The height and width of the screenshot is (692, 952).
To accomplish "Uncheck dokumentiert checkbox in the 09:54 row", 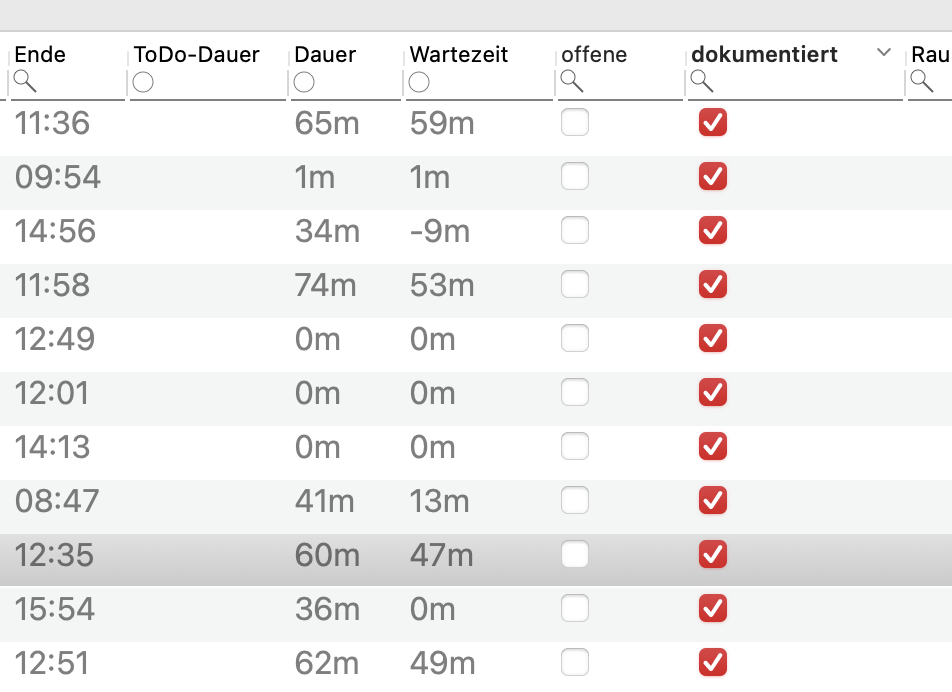I will pos(713,176).
